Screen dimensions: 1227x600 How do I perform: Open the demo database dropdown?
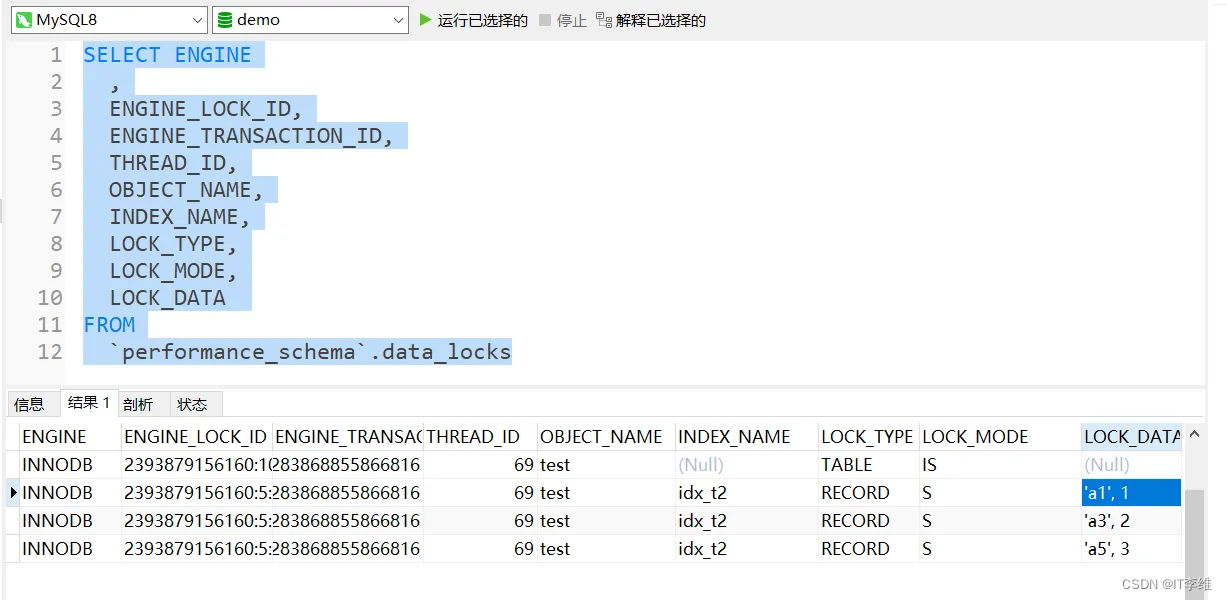(310, 20)
